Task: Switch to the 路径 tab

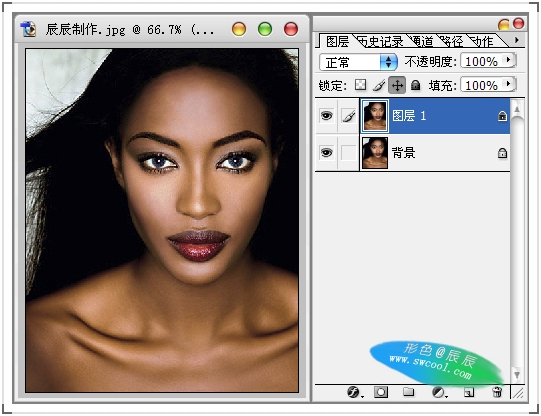Action: coord(452,42)
